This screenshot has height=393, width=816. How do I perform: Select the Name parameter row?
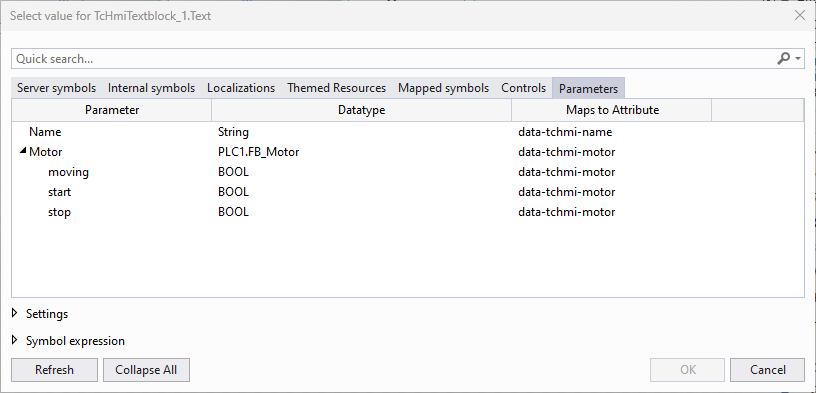coord(407,132)
